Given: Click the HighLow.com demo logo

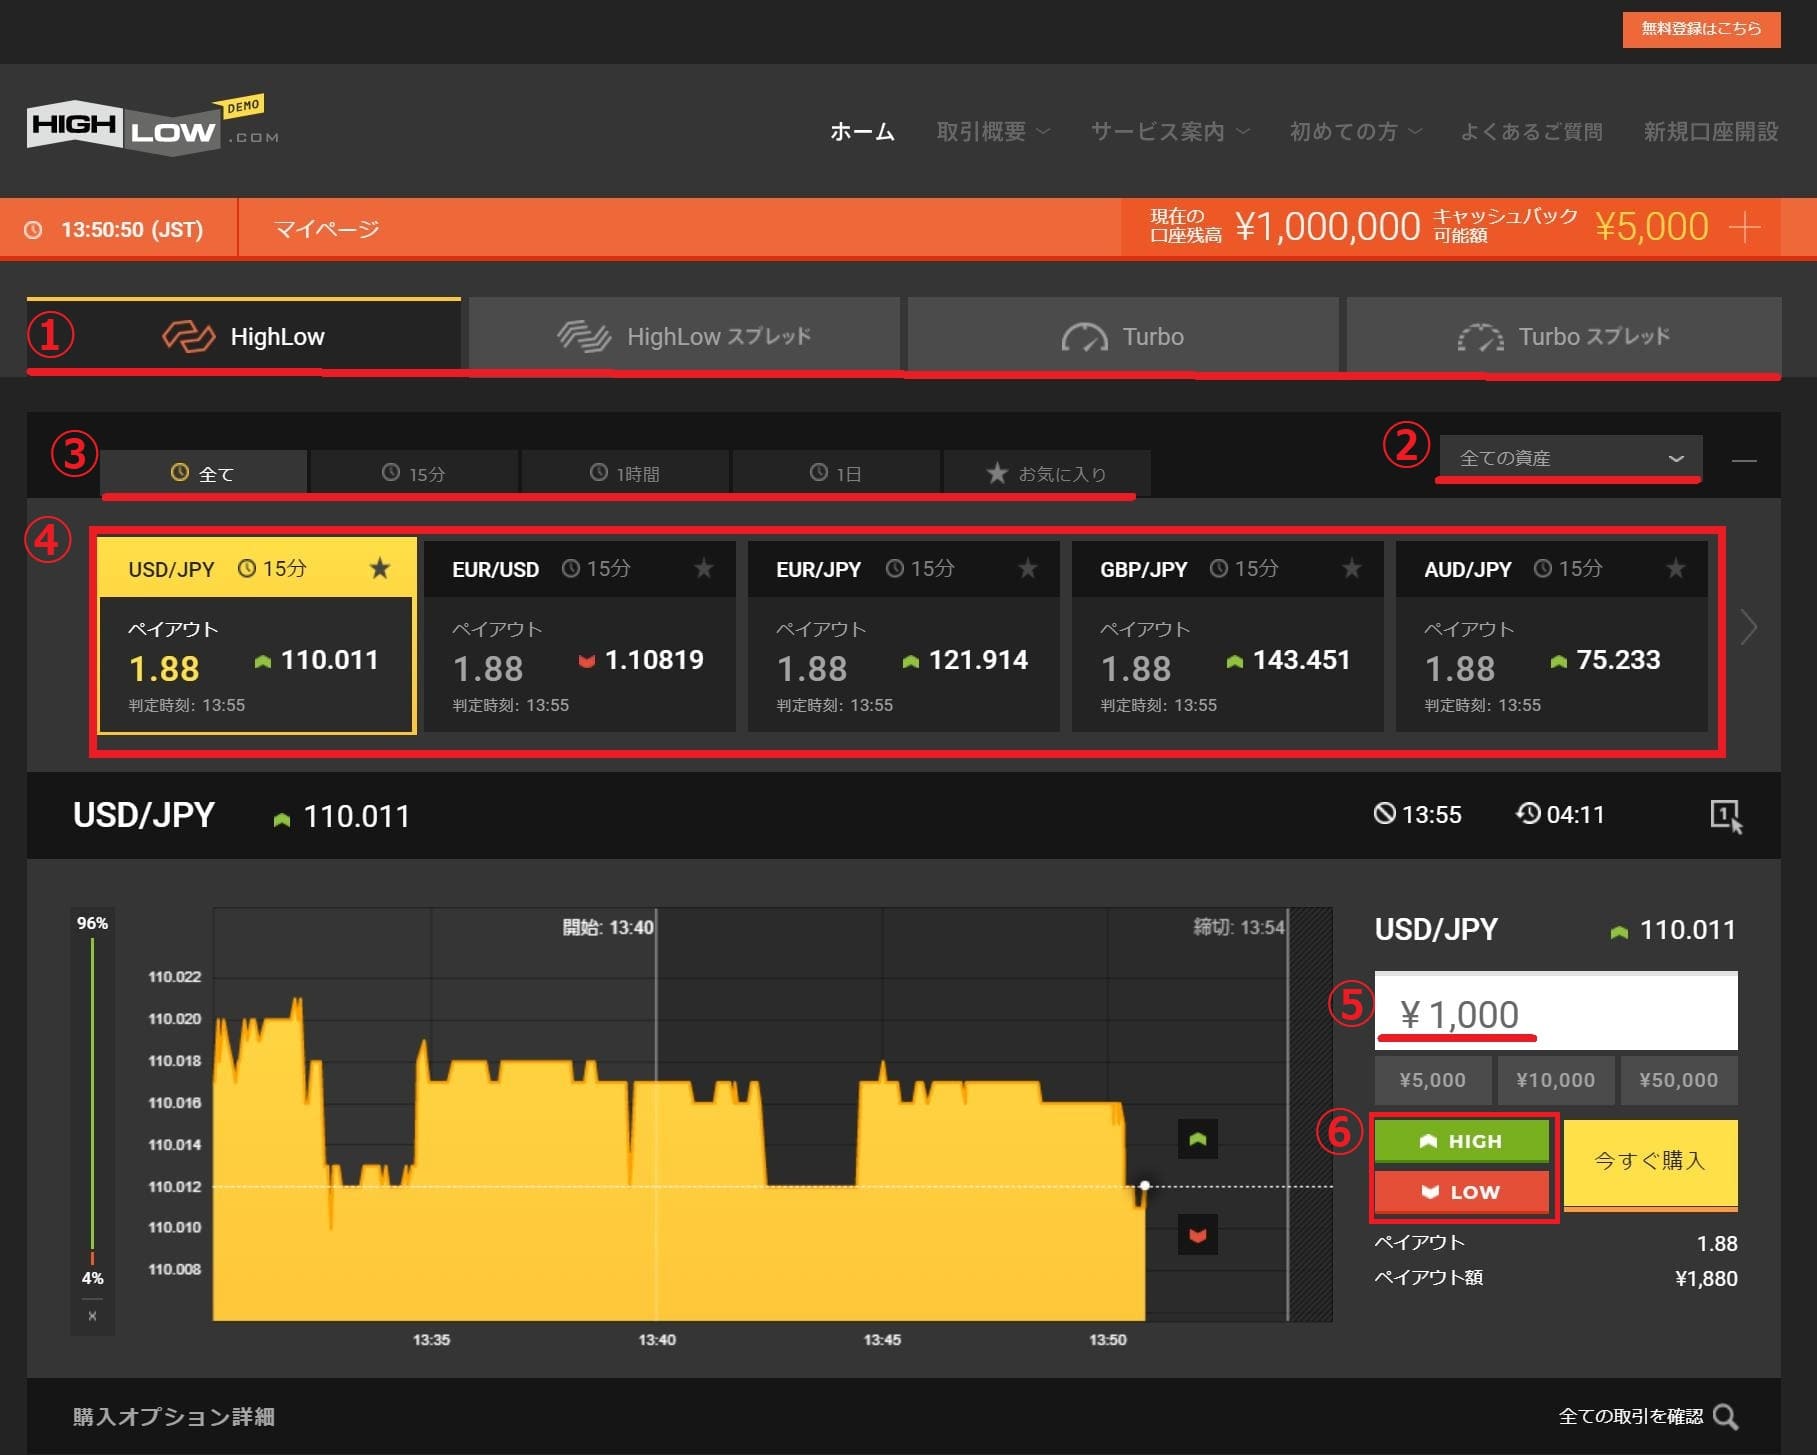Looking at the screenshot, I should 152,126.
